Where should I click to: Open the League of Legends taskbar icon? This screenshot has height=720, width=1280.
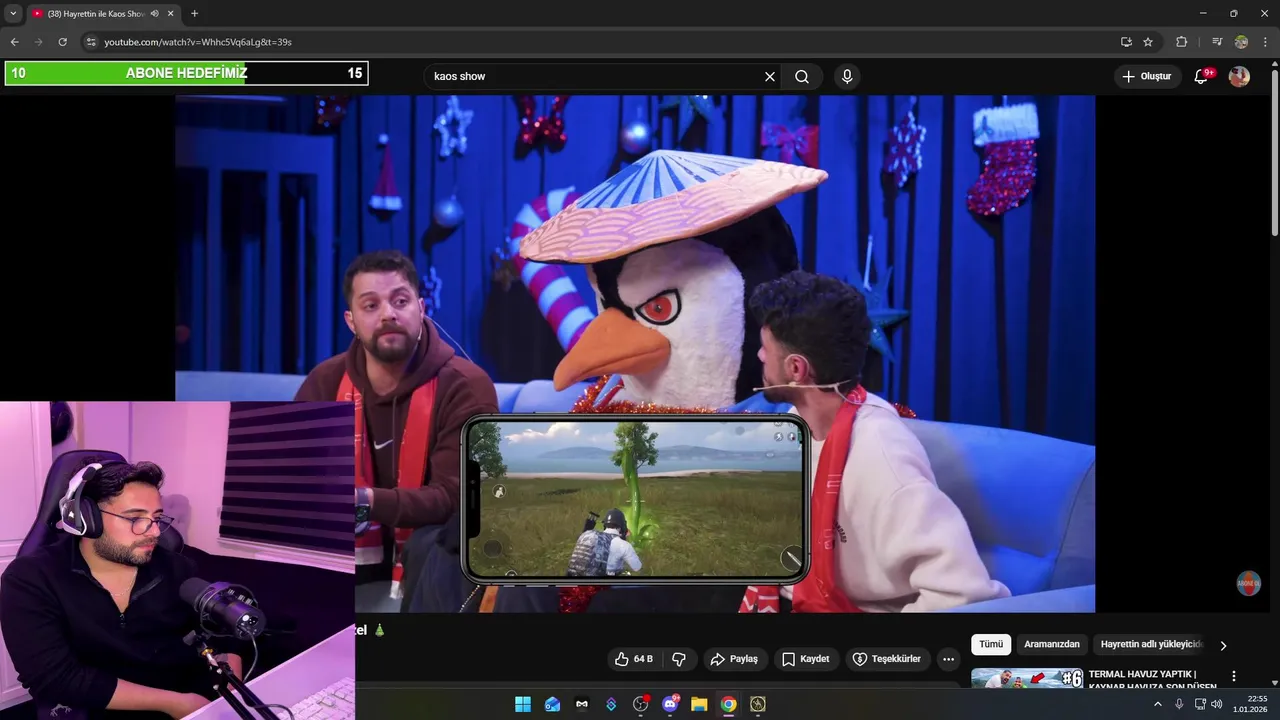[758, 704]
